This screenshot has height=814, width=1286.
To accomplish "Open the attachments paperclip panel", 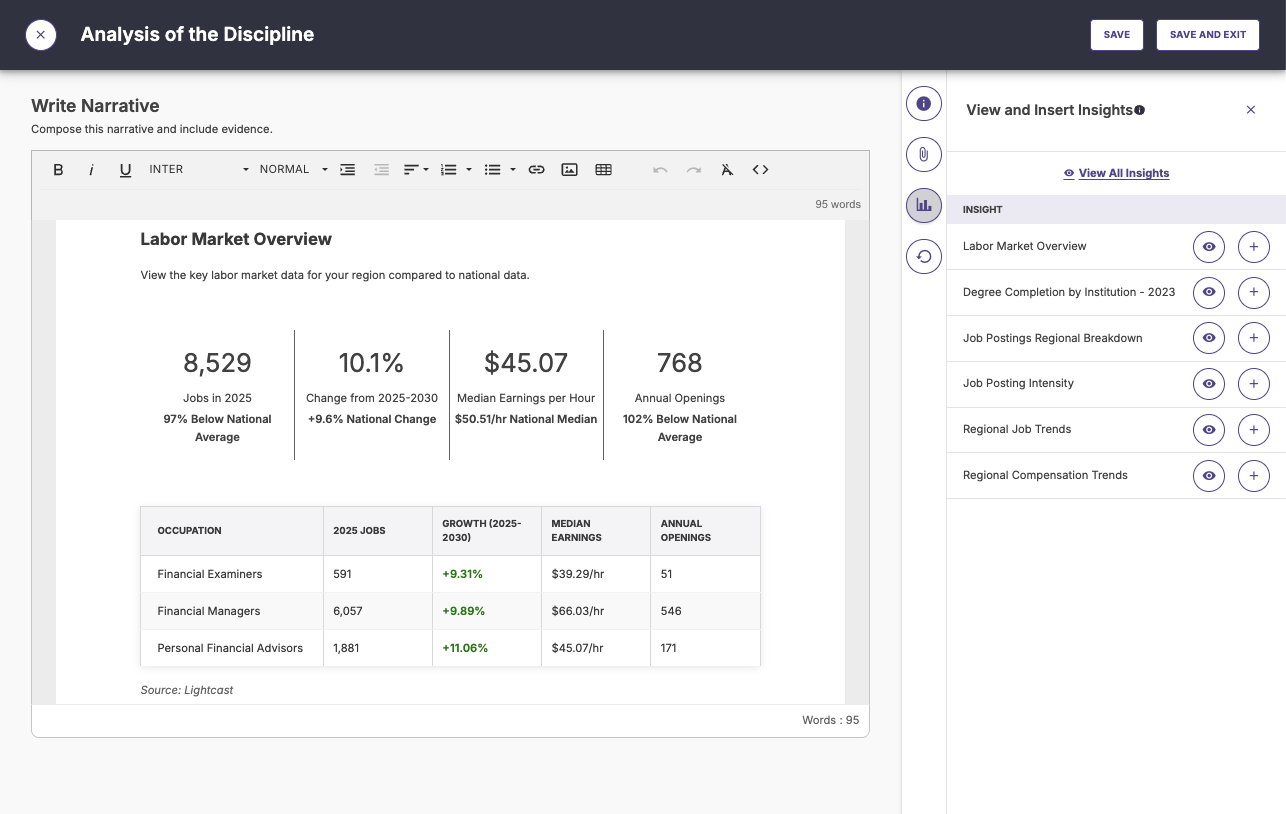I will (x=924, y=154).
